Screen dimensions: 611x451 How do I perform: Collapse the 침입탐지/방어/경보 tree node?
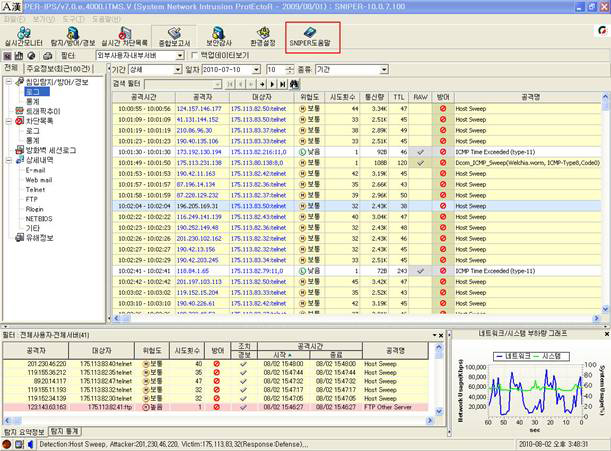point(8,82)
